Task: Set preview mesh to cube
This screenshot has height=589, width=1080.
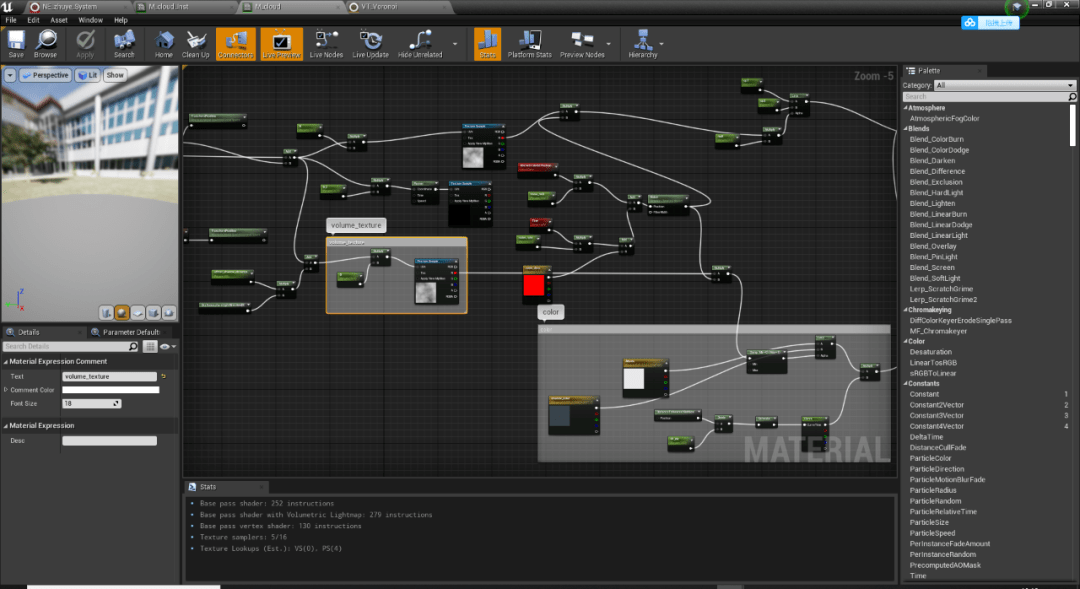Action: click(x=153, y=313)
